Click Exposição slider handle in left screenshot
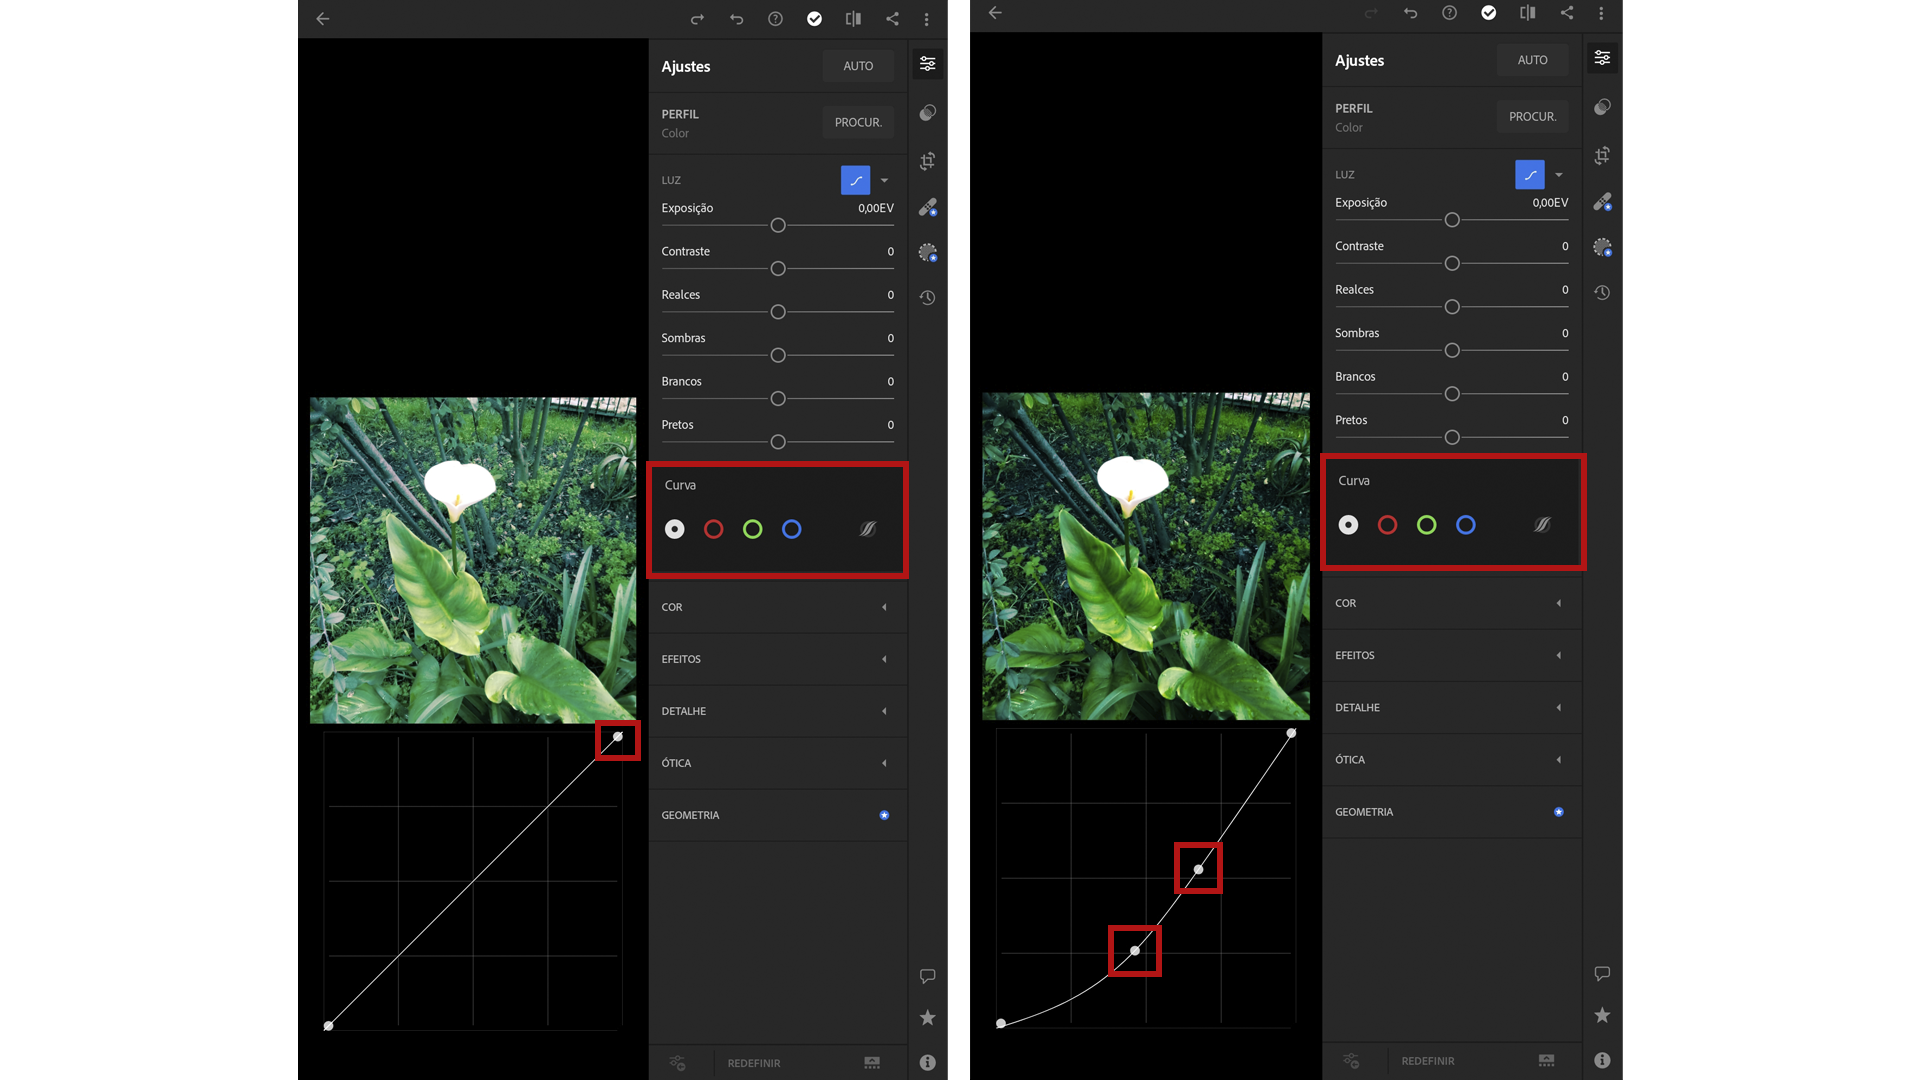 point(778,226)
